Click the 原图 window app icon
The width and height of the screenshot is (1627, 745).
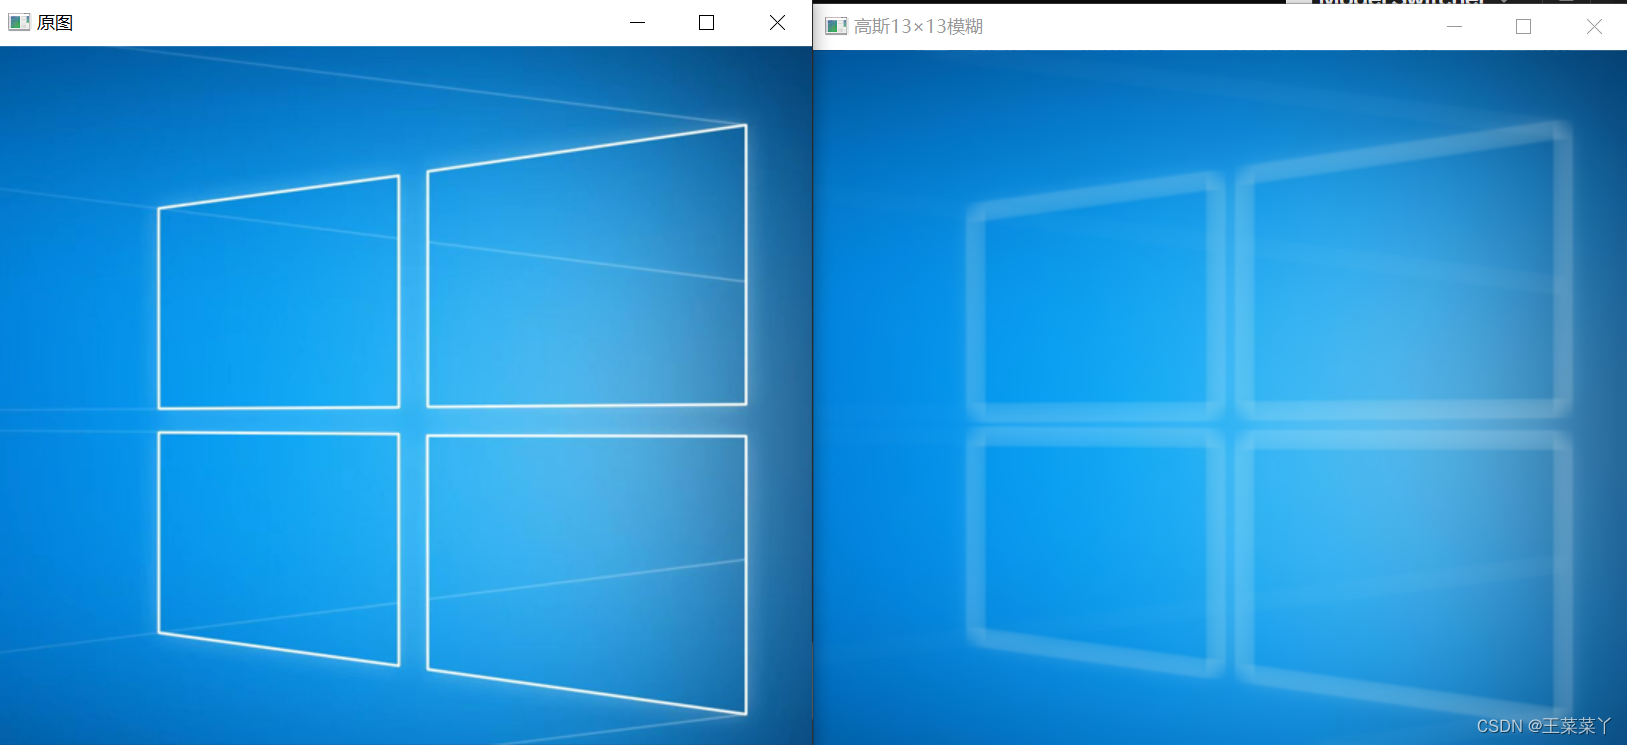19,22
